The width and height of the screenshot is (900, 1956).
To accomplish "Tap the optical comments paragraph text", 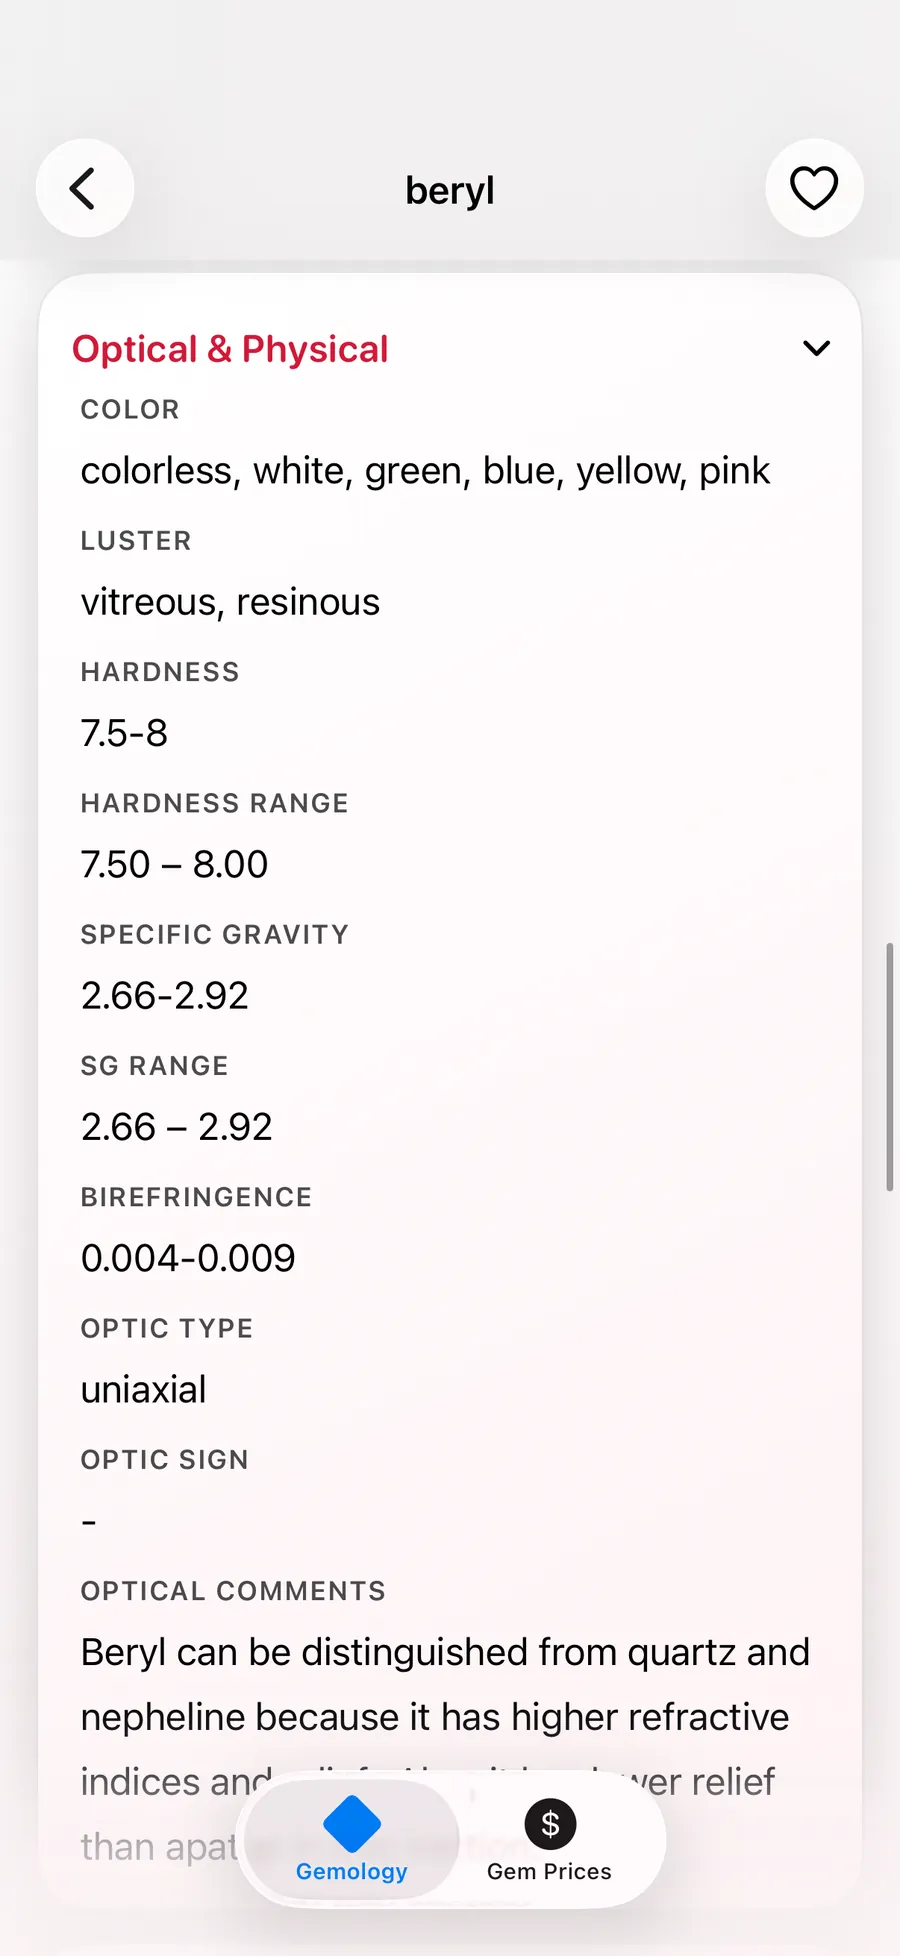I will point(444,1685).
